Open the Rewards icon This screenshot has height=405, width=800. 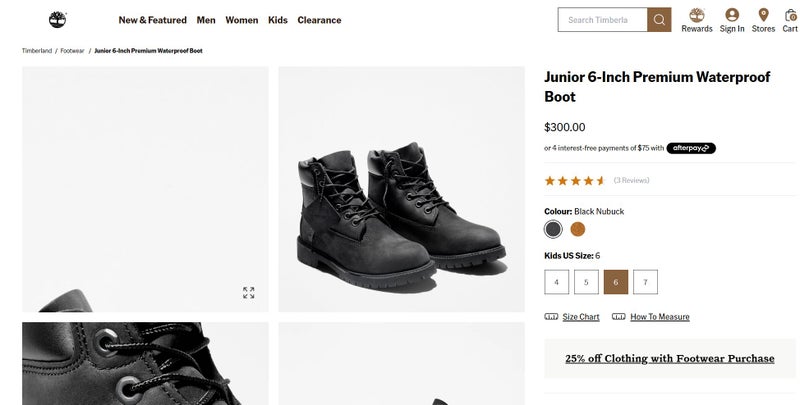tap(697, 16)
